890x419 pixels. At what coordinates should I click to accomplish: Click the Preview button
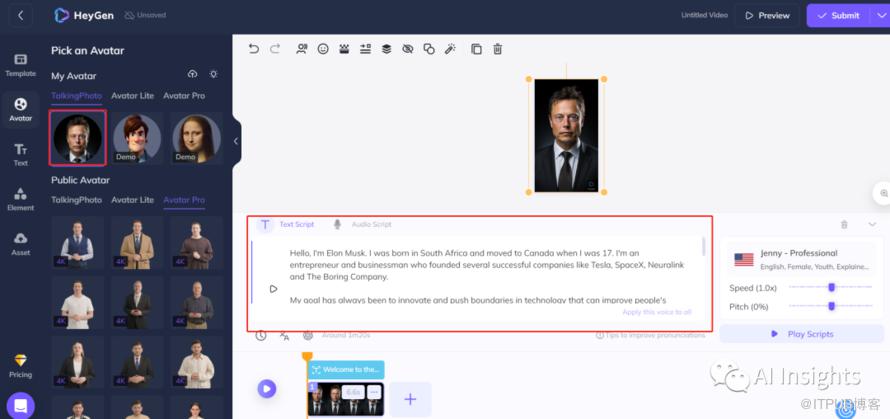click(765, 15)
